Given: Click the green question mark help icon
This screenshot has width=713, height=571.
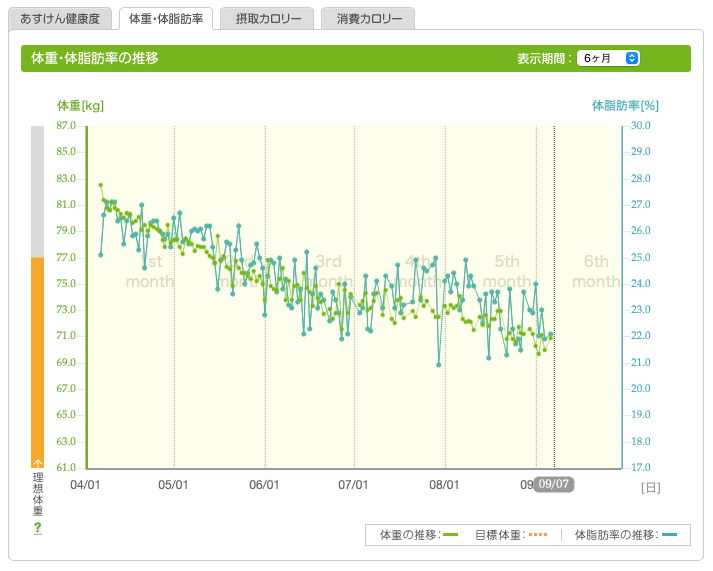Looking at the screenshot, I should pyautogui.click(x=38, y=527).
